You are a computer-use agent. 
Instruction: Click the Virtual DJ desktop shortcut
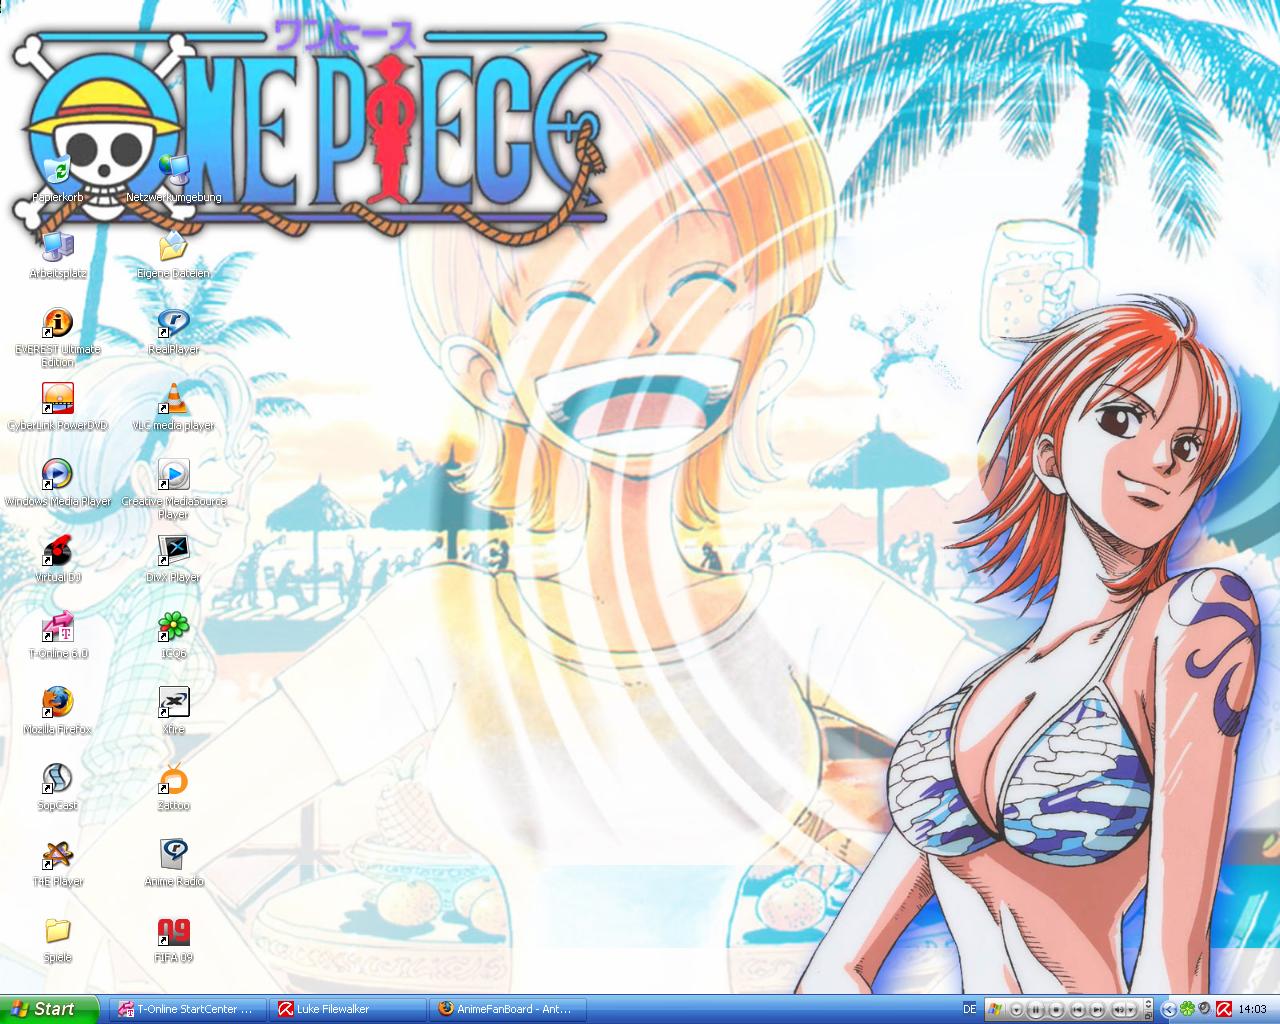coord(58,551)
